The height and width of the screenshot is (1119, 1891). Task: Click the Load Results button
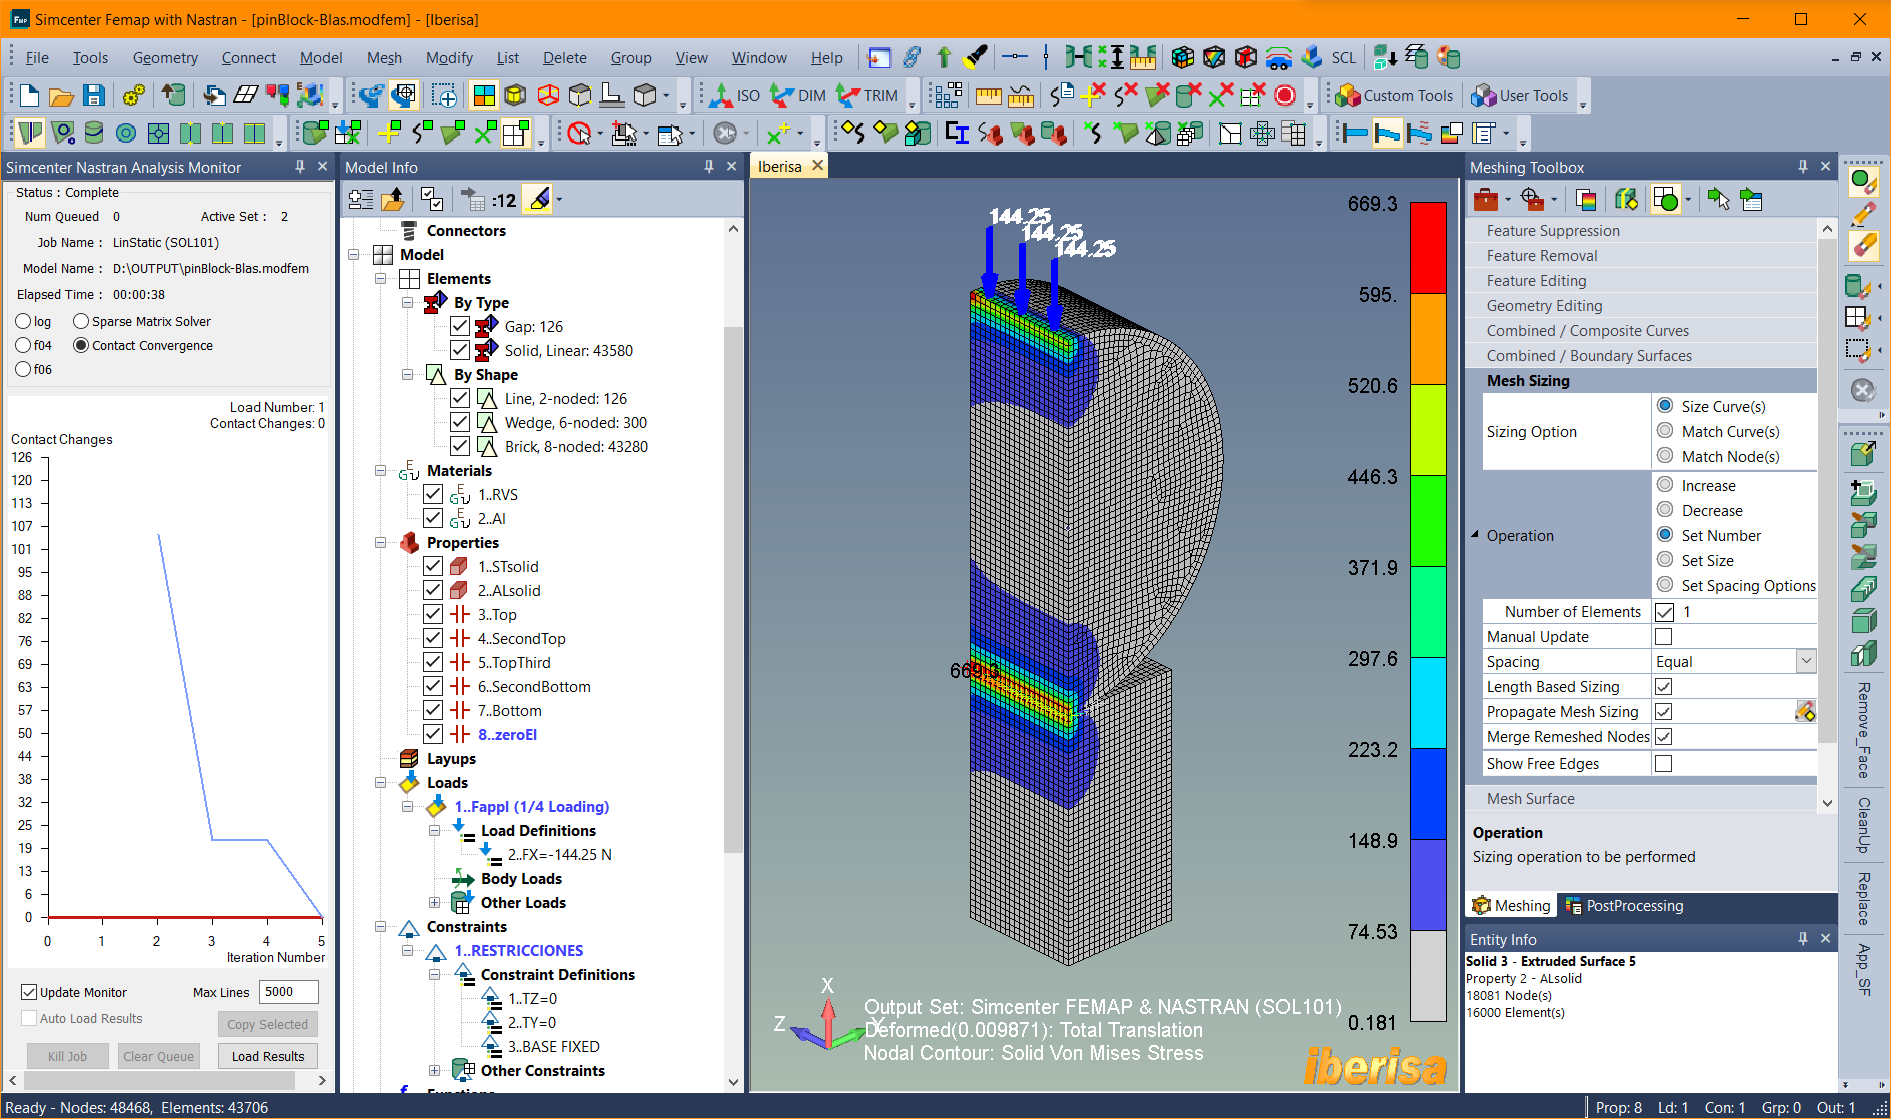coord(268,1056)
